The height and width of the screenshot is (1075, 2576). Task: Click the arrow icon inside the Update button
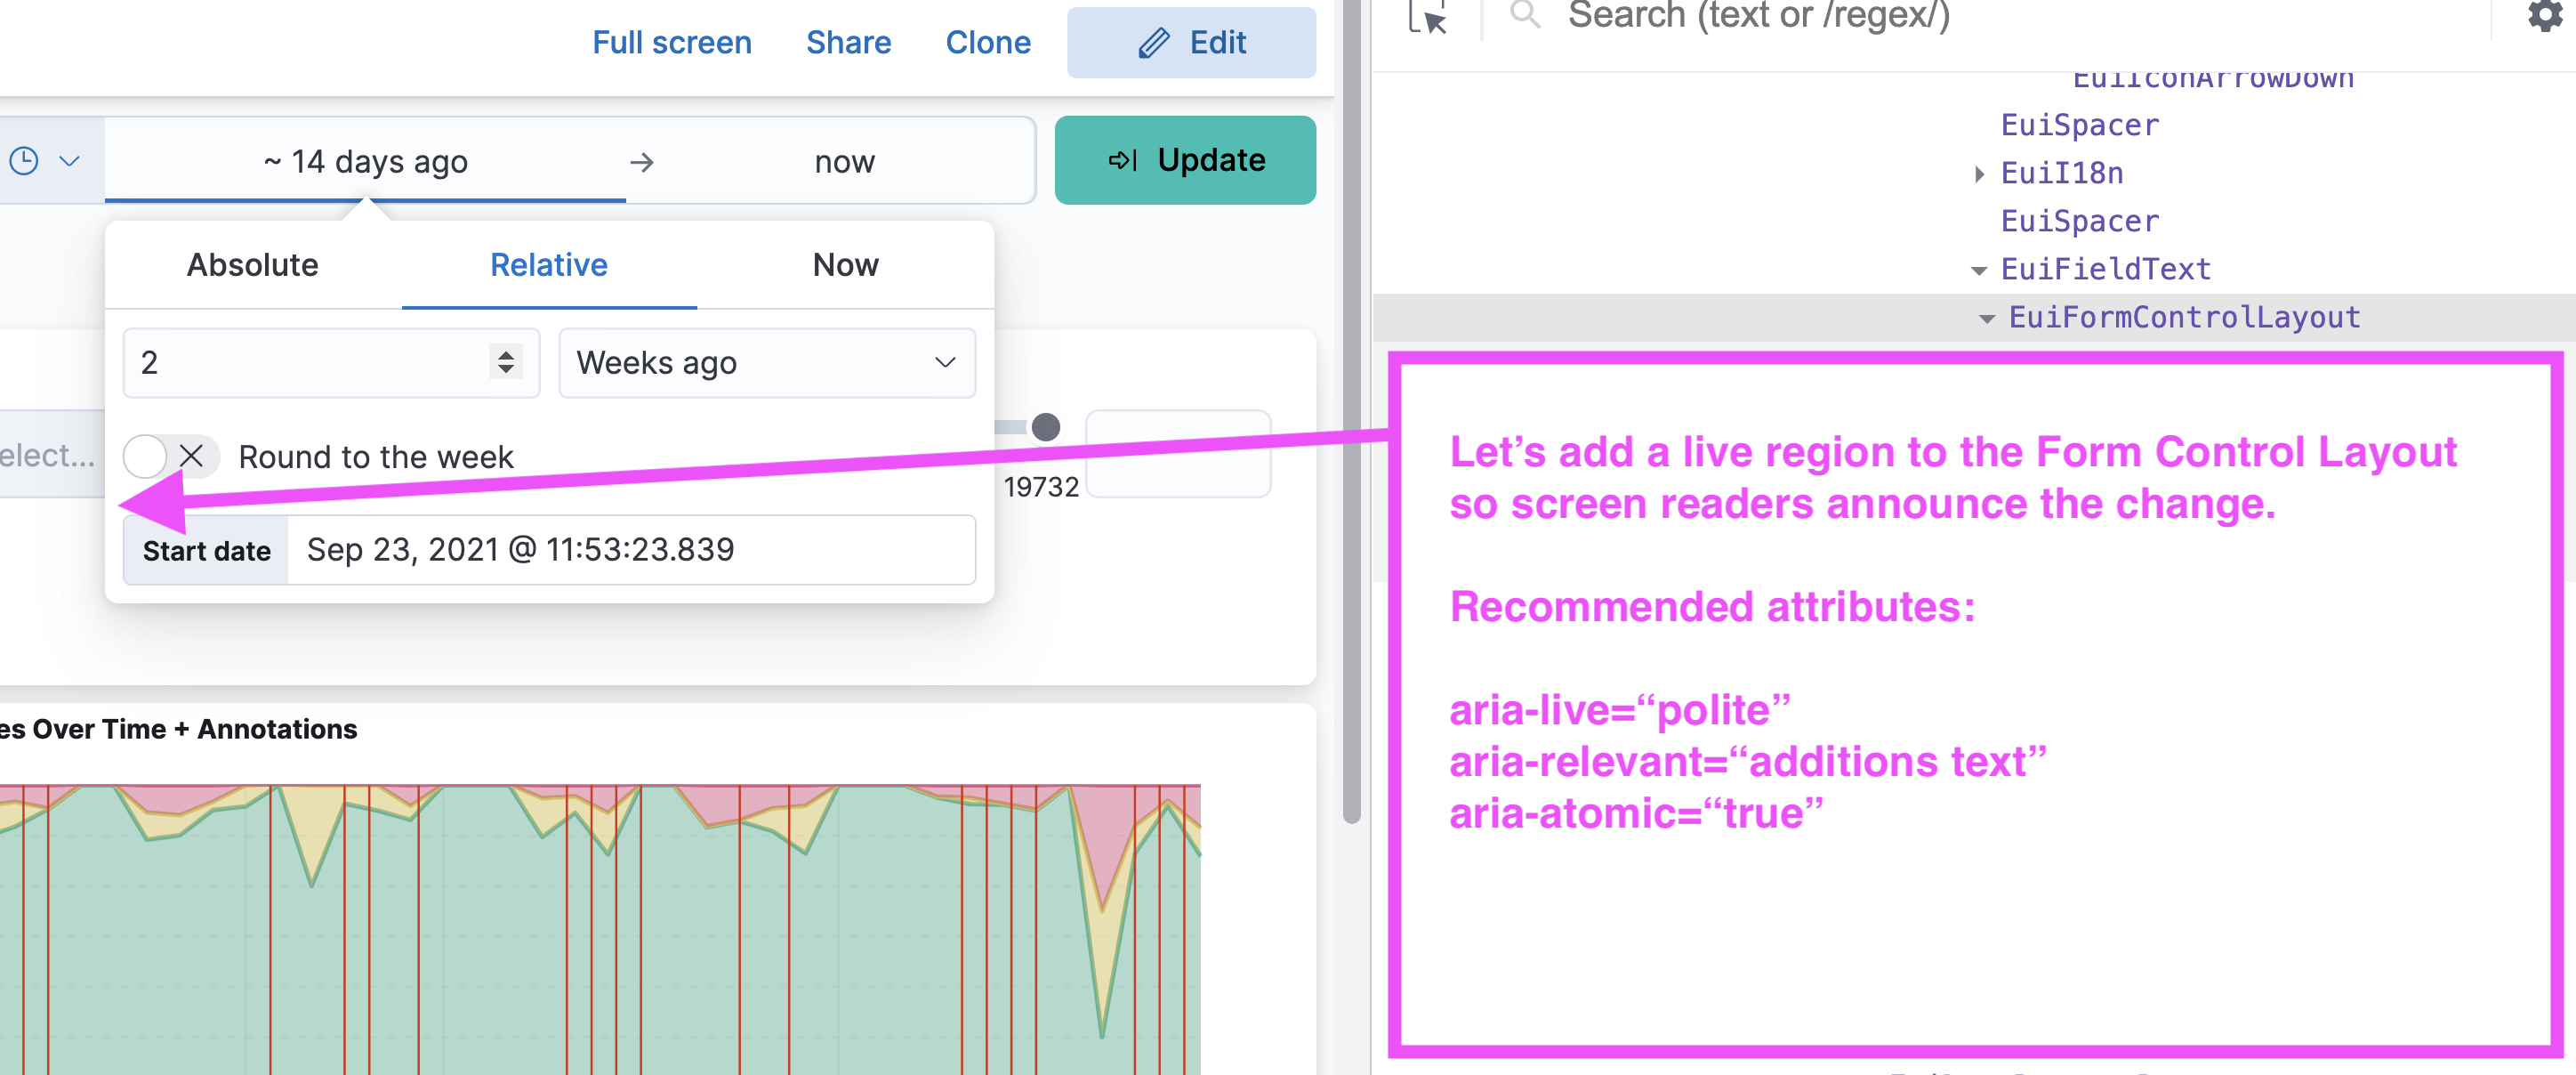tap(1122, 159)
